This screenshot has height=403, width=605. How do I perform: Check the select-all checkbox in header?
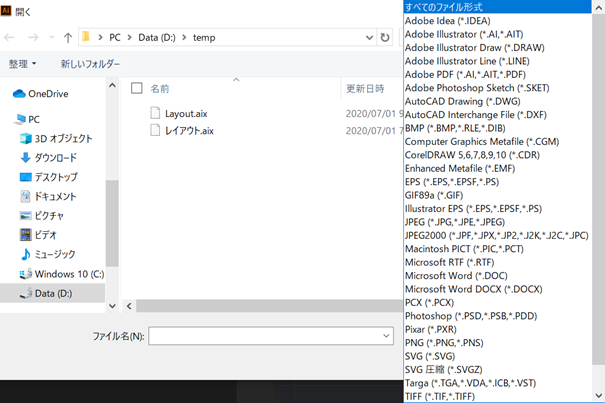click(137, 88)
